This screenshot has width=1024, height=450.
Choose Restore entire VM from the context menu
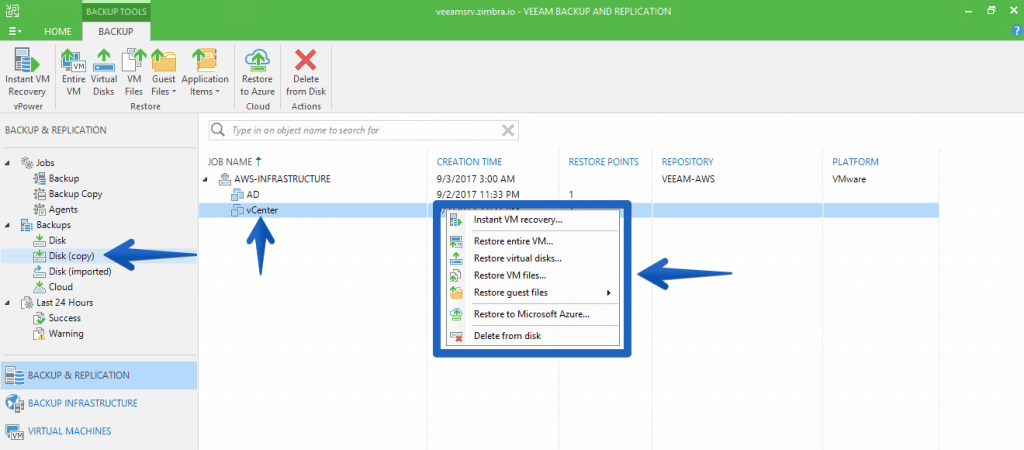tap(531, 241)
